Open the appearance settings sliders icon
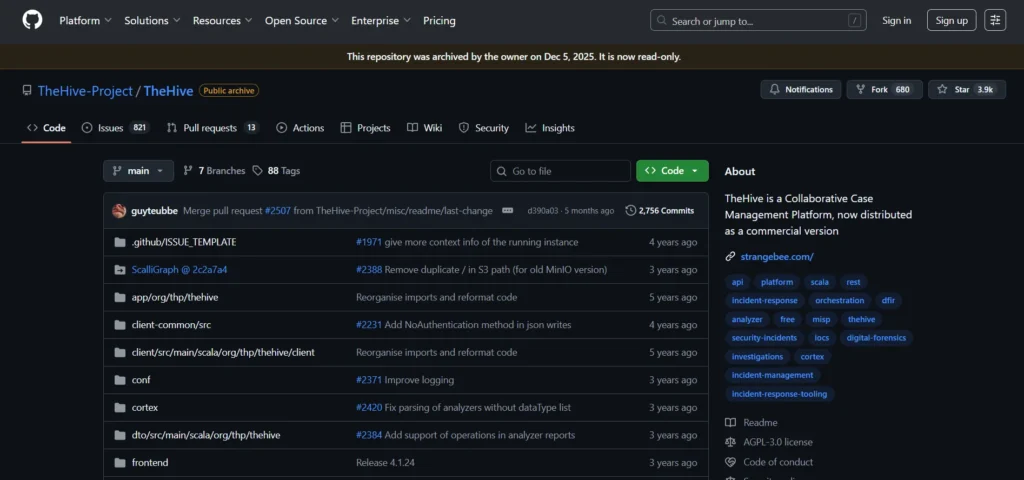This screenshot has height=480, width=1024. (995, 20)
